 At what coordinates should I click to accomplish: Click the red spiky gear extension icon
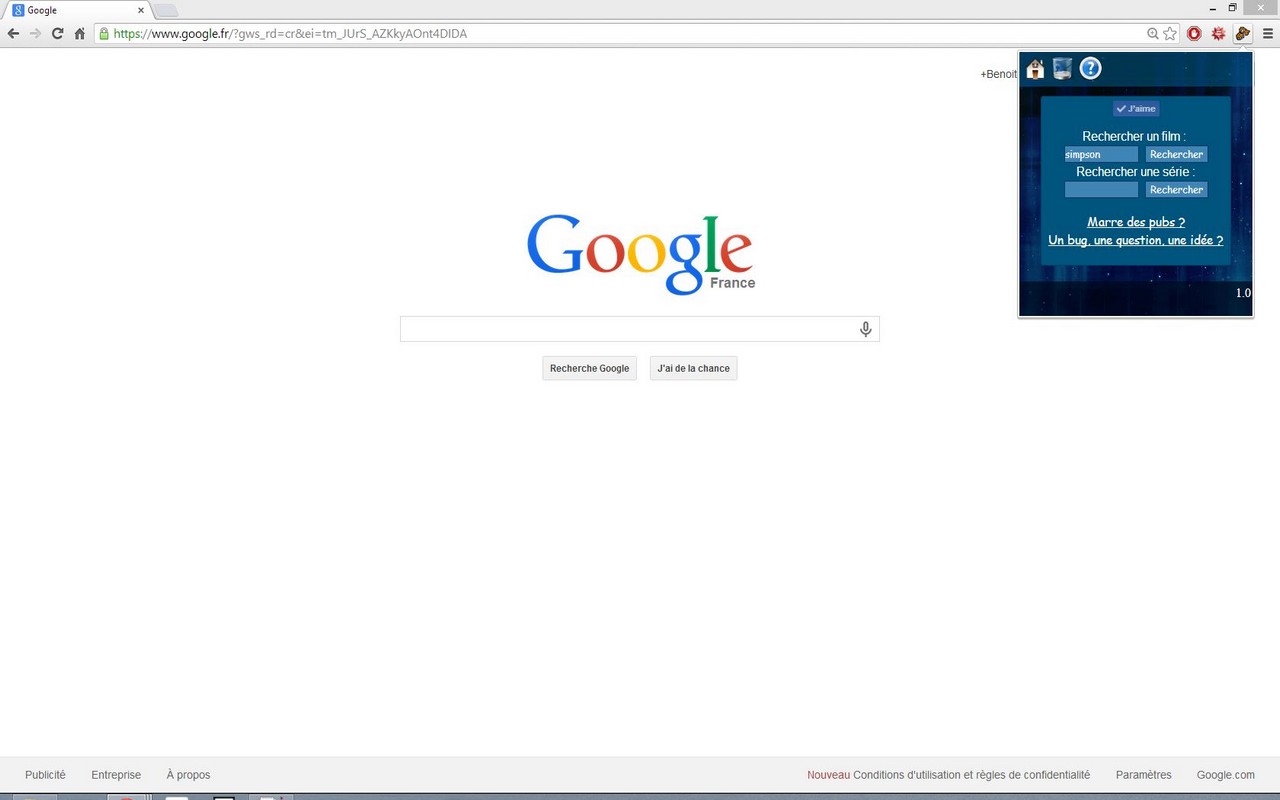point(1218,33)
